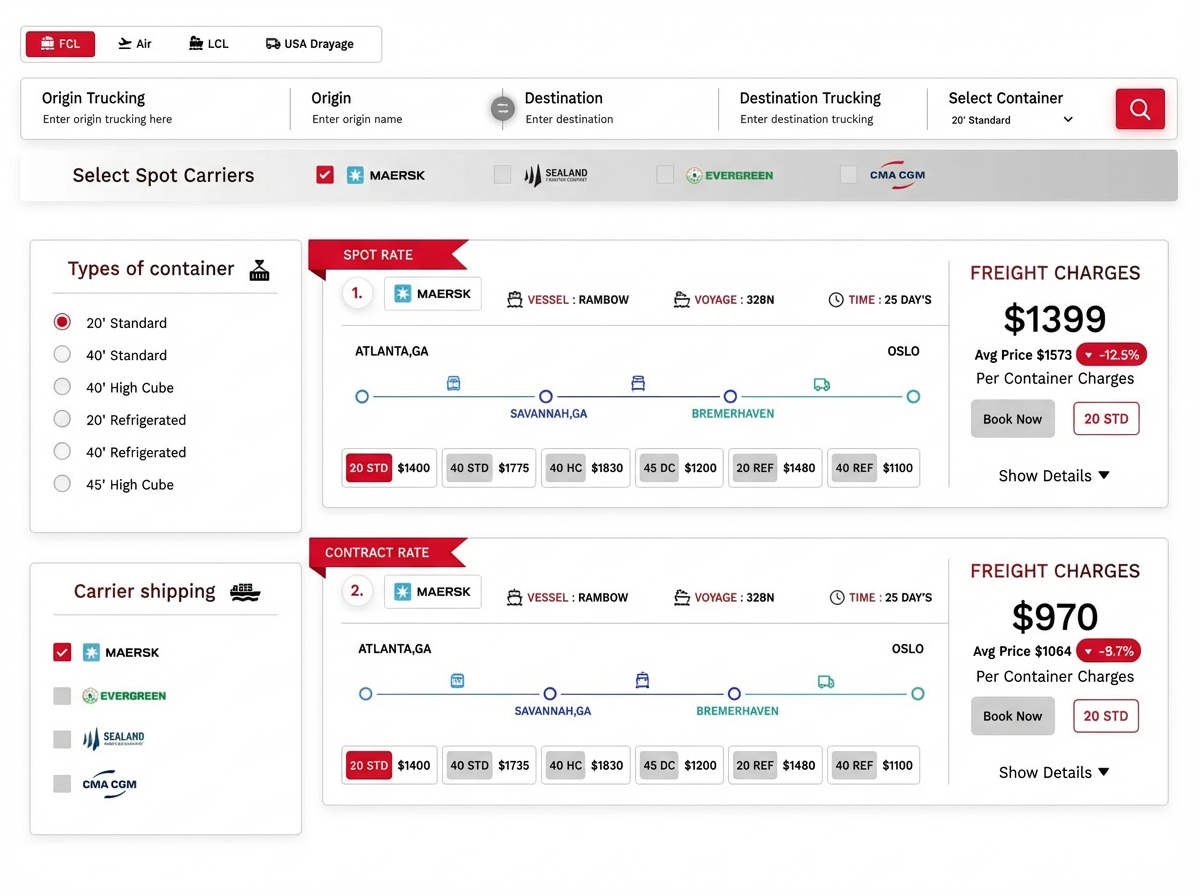
Task: Check Evergreen in Carrier shipping panel
Action: click(x=62, y=696)
